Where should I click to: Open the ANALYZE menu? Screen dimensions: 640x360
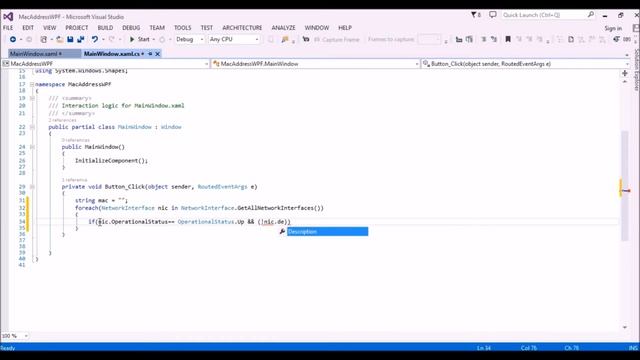coord(283,28)
